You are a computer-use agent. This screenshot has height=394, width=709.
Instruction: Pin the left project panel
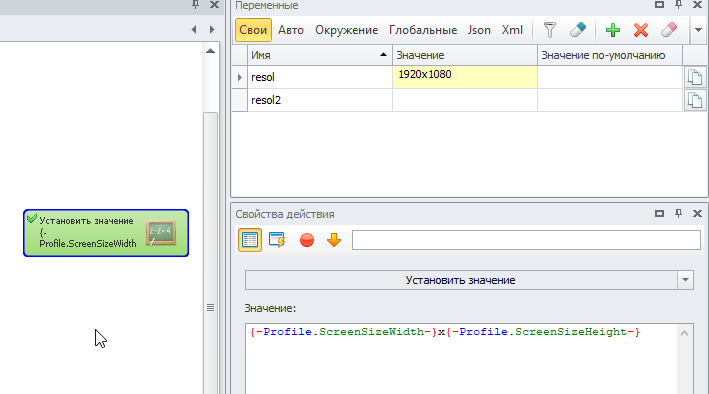195,5
